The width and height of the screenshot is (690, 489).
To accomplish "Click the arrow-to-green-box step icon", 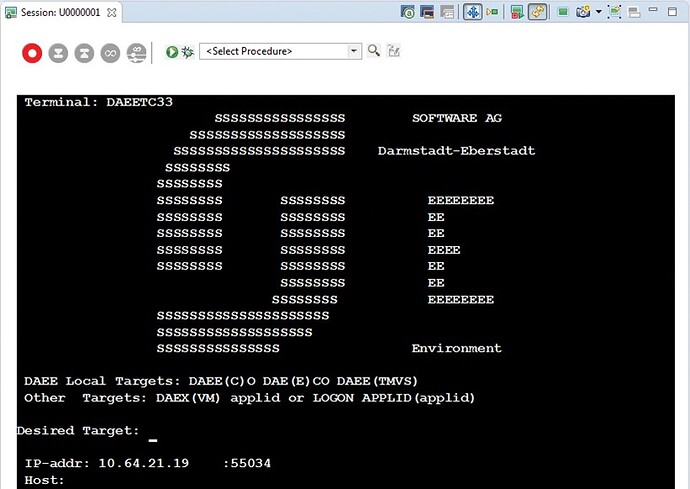I will 492,12.
